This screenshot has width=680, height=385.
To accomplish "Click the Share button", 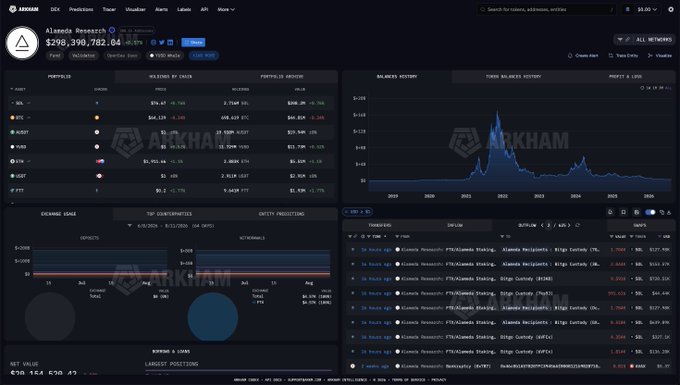I will [x=193, y=42].
